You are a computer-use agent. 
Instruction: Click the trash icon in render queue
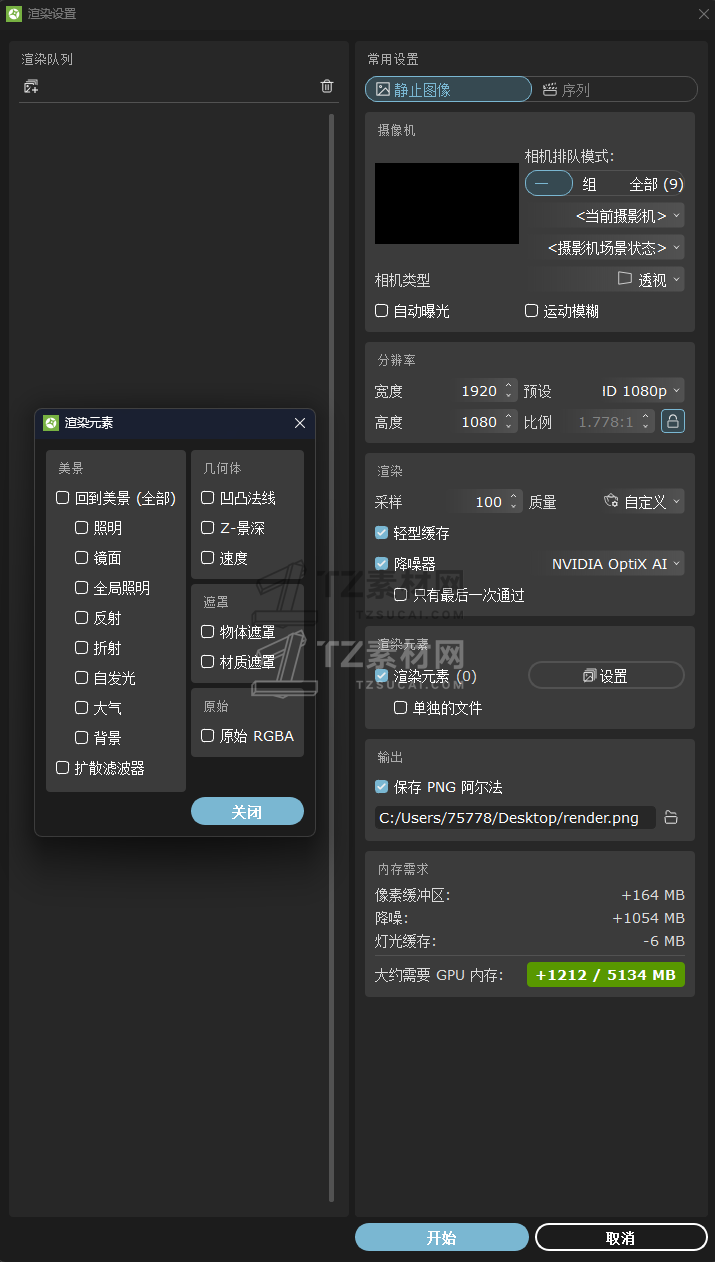327,87
